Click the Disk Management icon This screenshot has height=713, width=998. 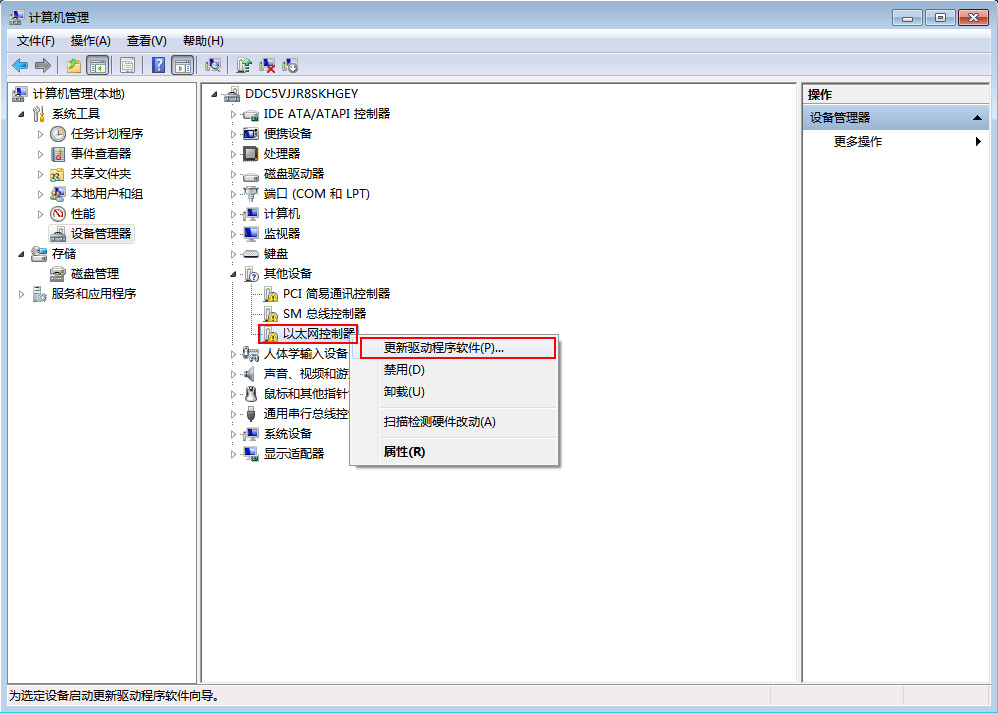tap(58, 274)
